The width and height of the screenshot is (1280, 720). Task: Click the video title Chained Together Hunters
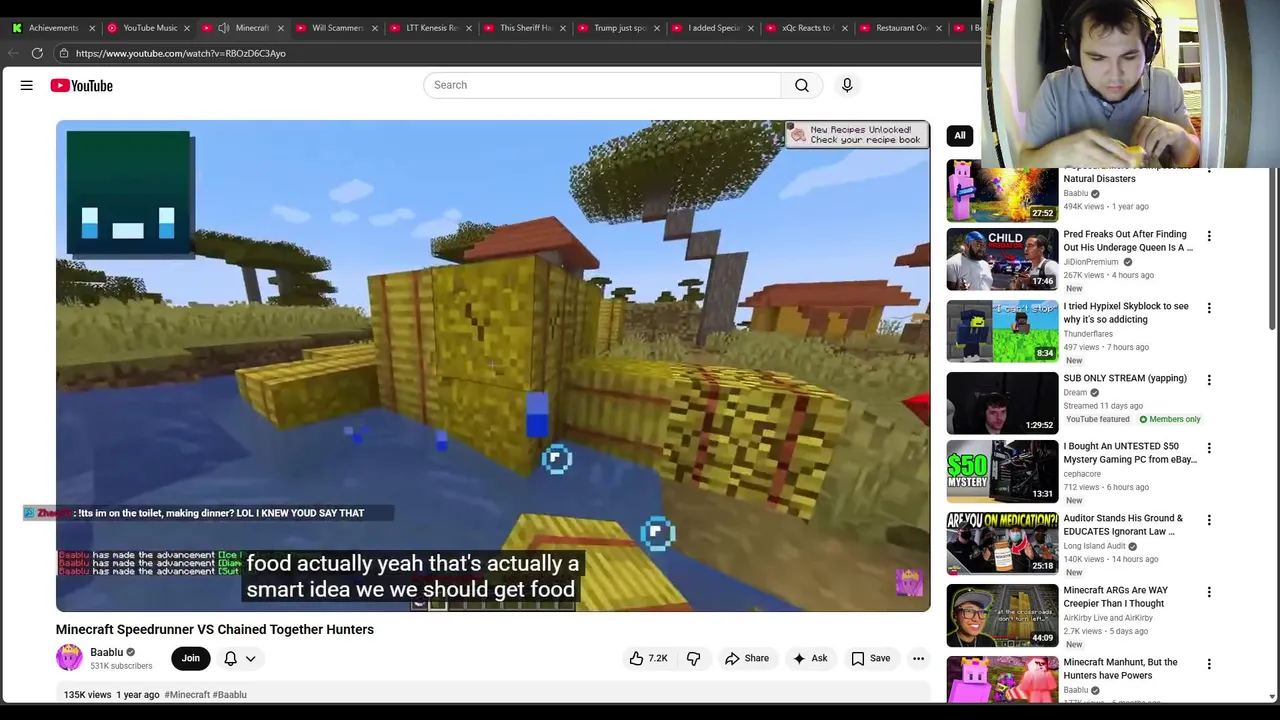click(x=215, y=629)
